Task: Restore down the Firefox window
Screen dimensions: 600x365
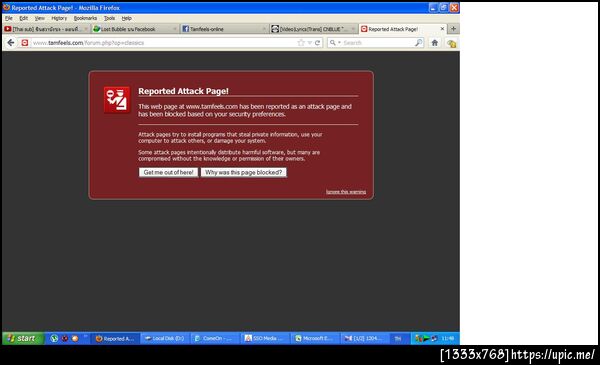Action: tap(443, 8)
